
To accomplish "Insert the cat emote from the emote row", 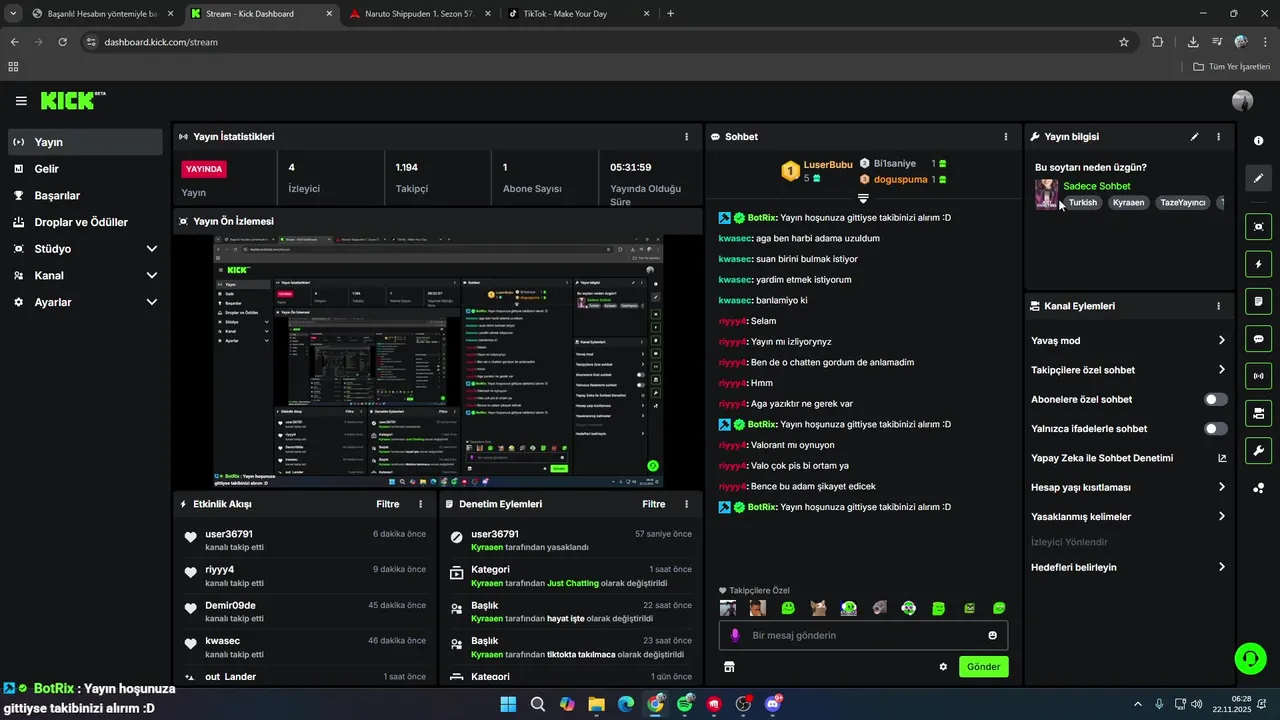I will [818, 608].
